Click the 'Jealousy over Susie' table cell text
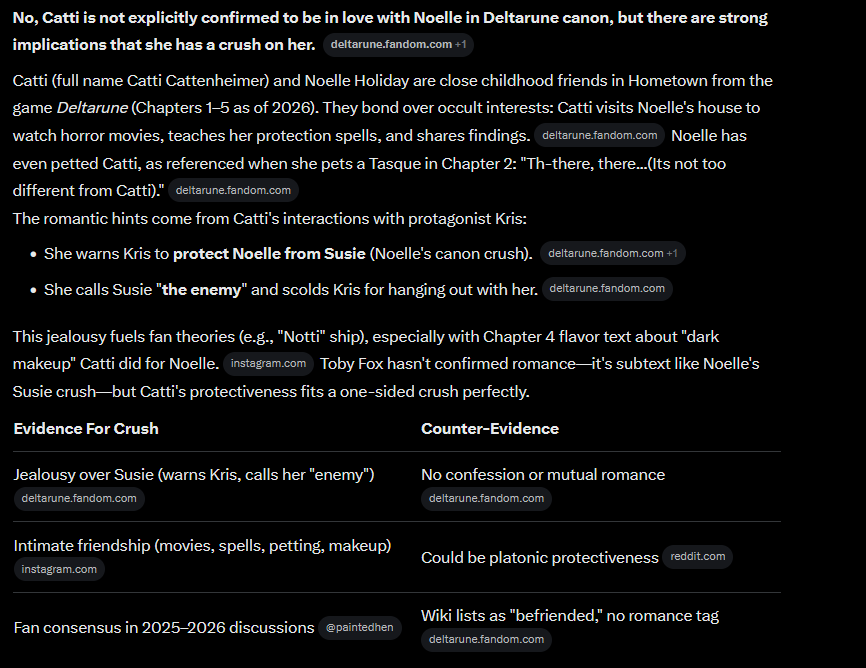 pos(194,475)
